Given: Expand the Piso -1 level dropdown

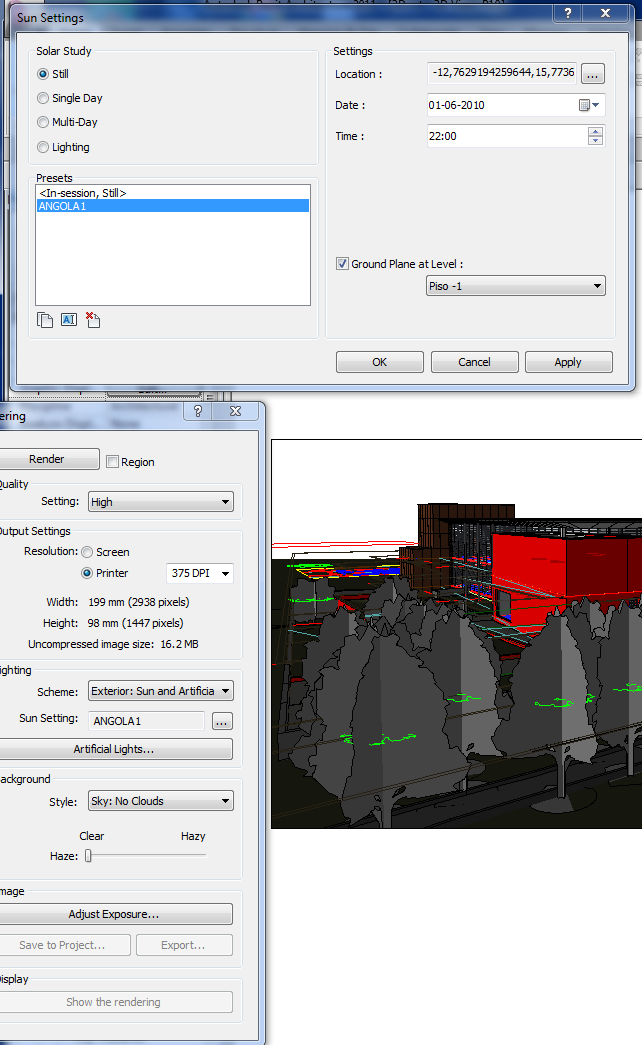Looking at the screenshot, I should click(x=516, y=286).
